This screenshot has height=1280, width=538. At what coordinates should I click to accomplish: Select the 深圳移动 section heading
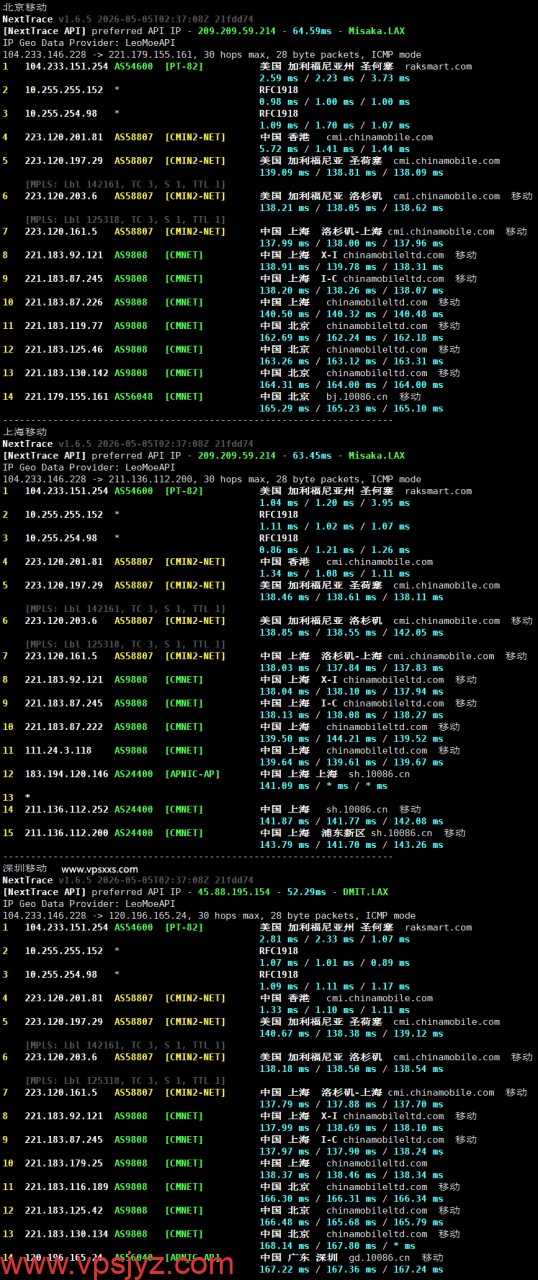pyautogui.click(x=24, y=868)
